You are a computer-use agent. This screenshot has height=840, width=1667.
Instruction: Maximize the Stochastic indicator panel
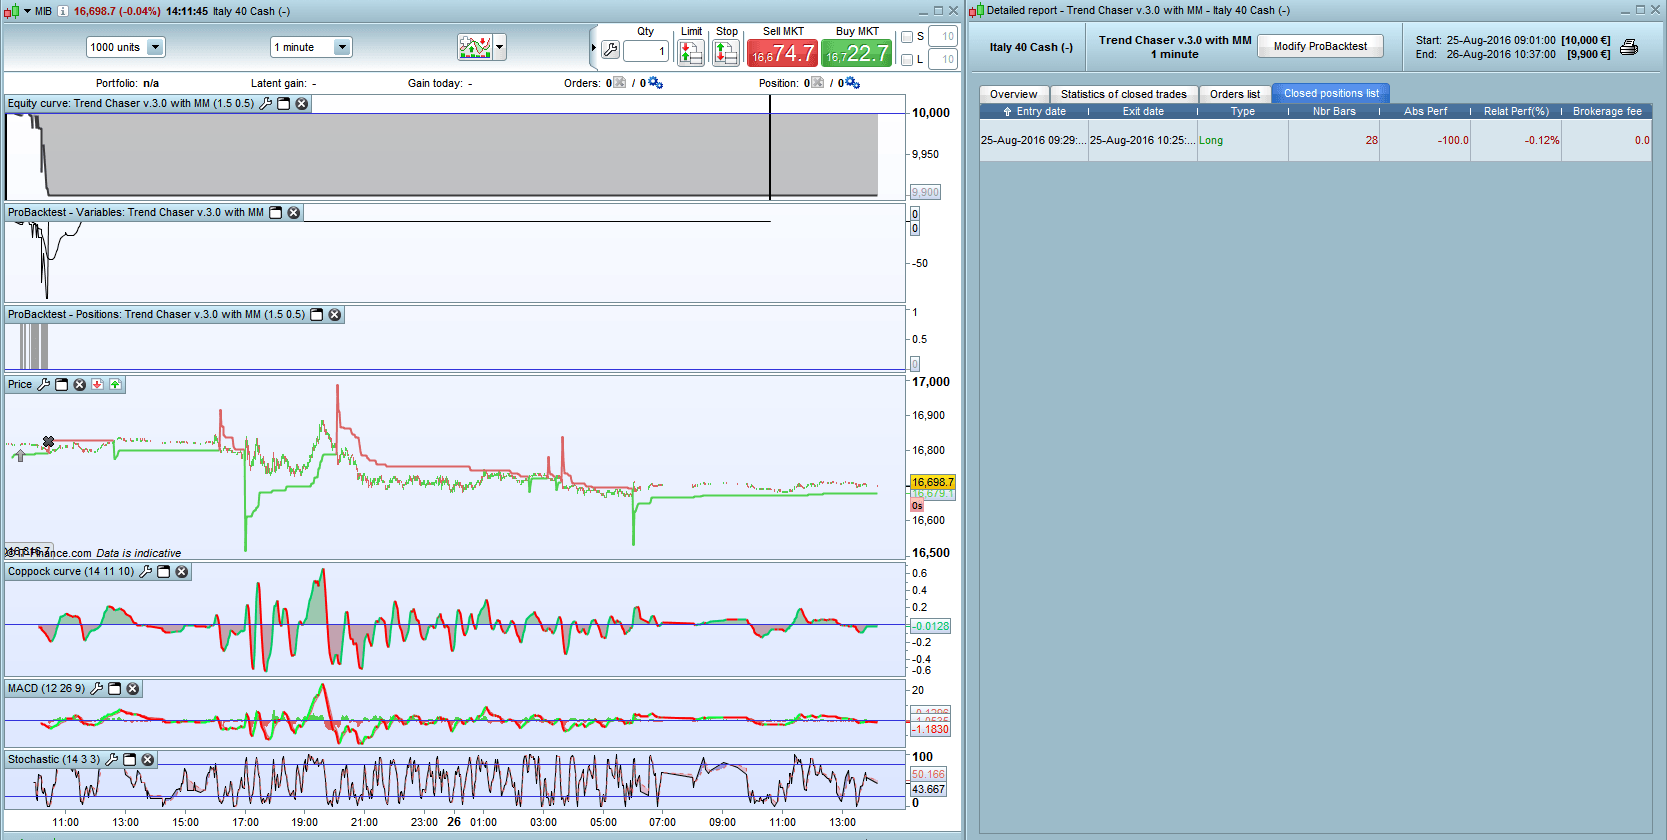pyautogui.click(x=129, y=760)
